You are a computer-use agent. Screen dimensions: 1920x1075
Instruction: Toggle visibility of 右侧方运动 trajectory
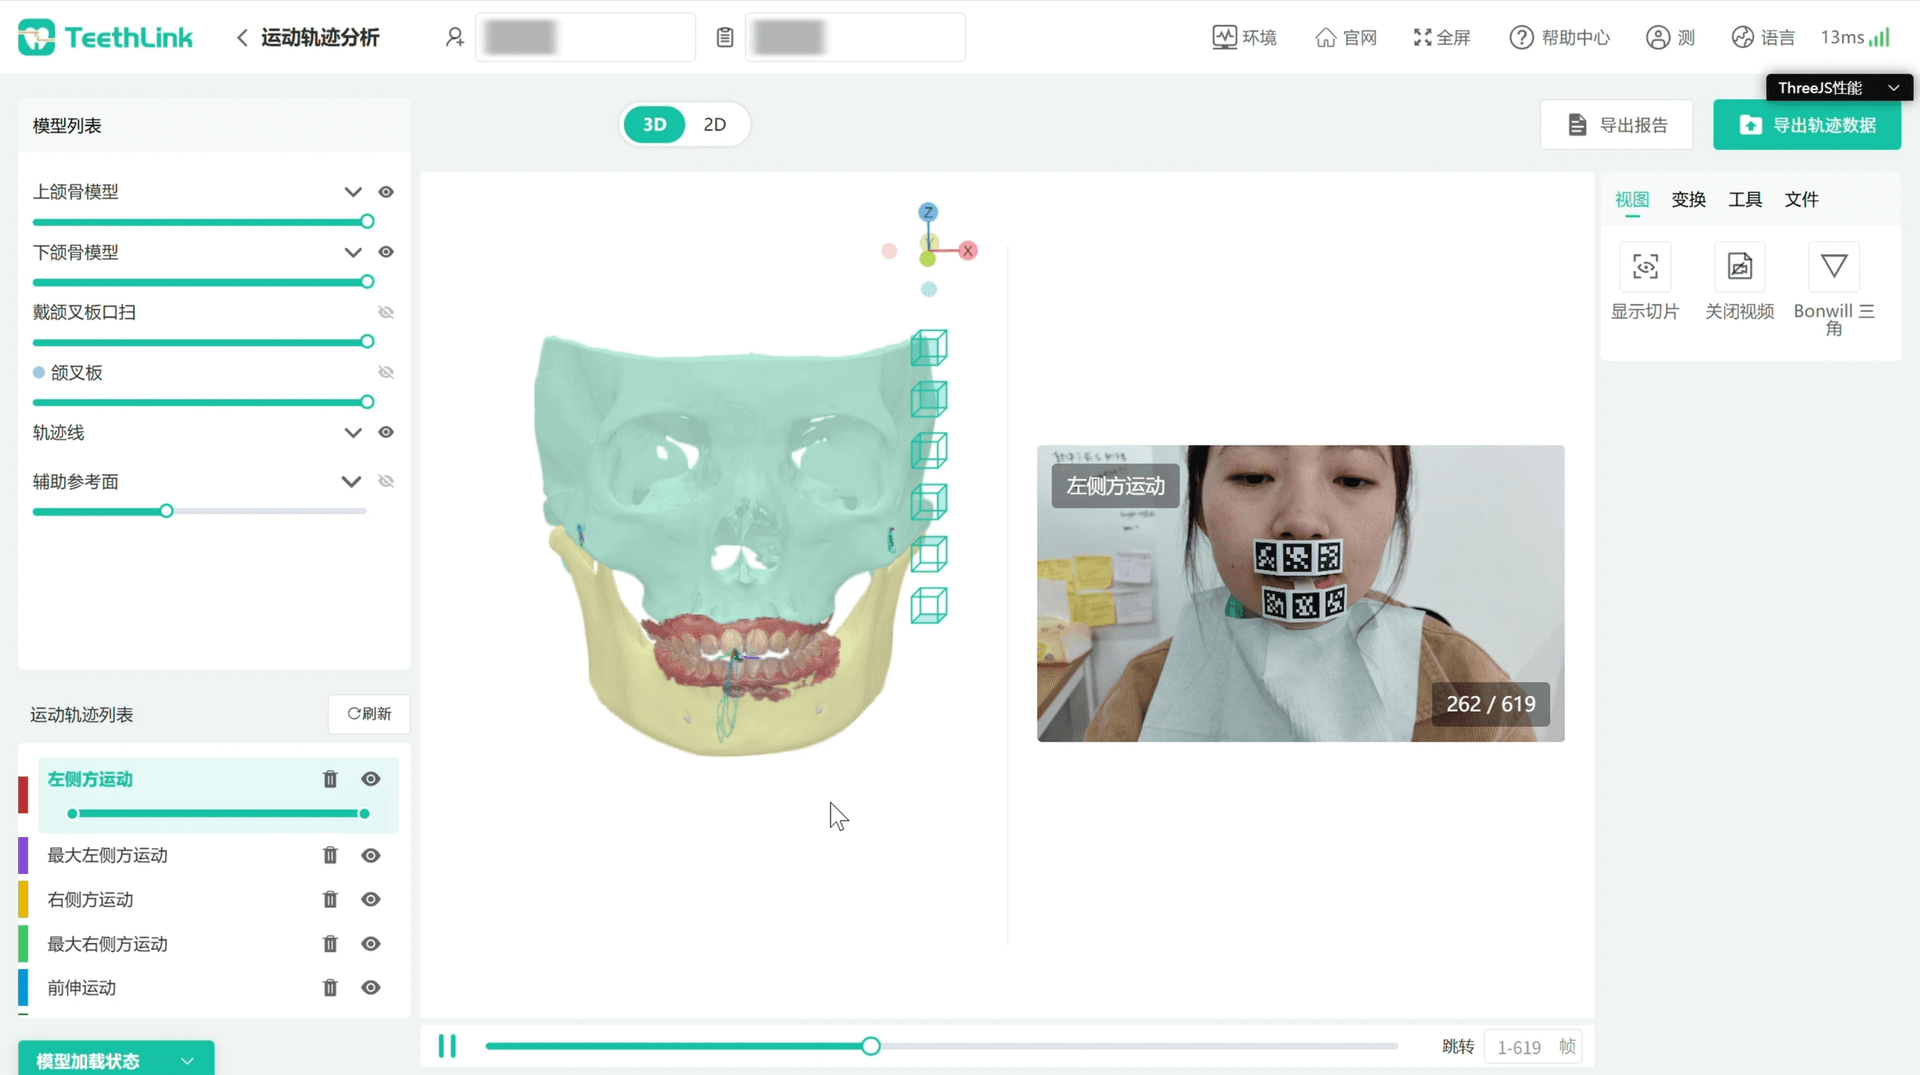[x=371, y=900]
